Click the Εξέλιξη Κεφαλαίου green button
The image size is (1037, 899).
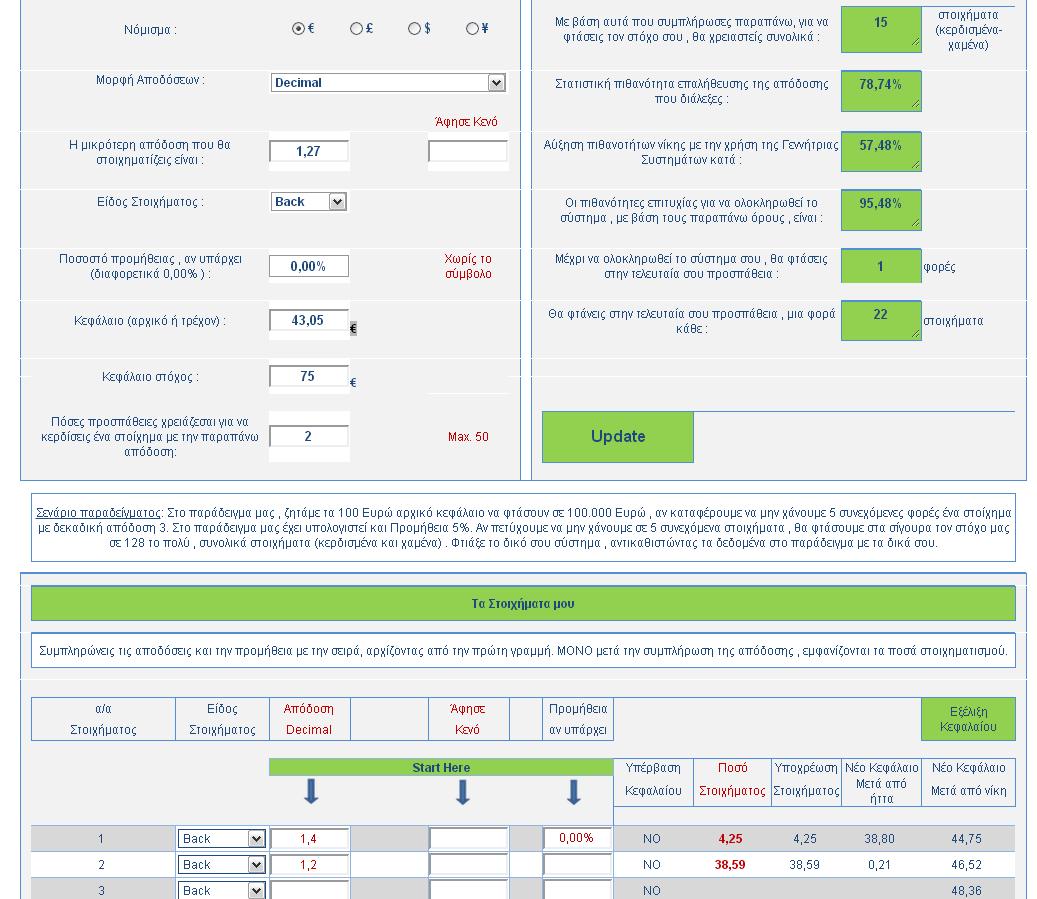[968, 719]
